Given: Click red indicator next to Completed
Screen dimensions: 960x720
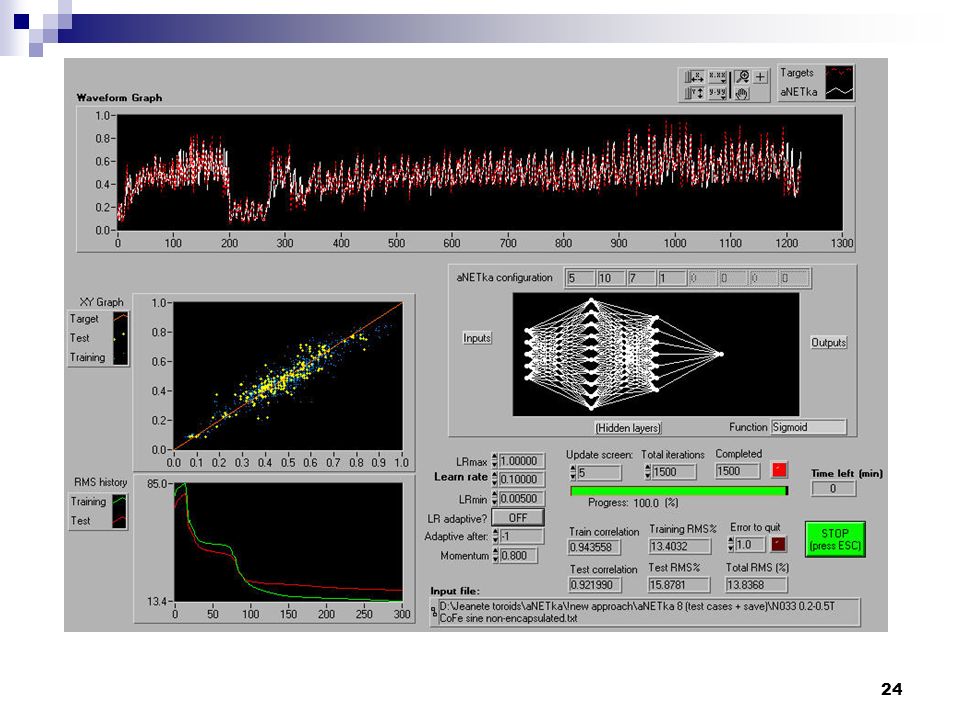Looking at the screenshot, I should 779,470.
